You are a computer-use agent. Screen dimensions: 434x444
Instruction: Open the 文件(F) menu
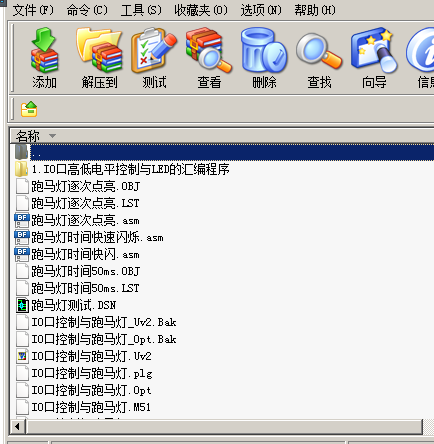click(x=33, y=10)
